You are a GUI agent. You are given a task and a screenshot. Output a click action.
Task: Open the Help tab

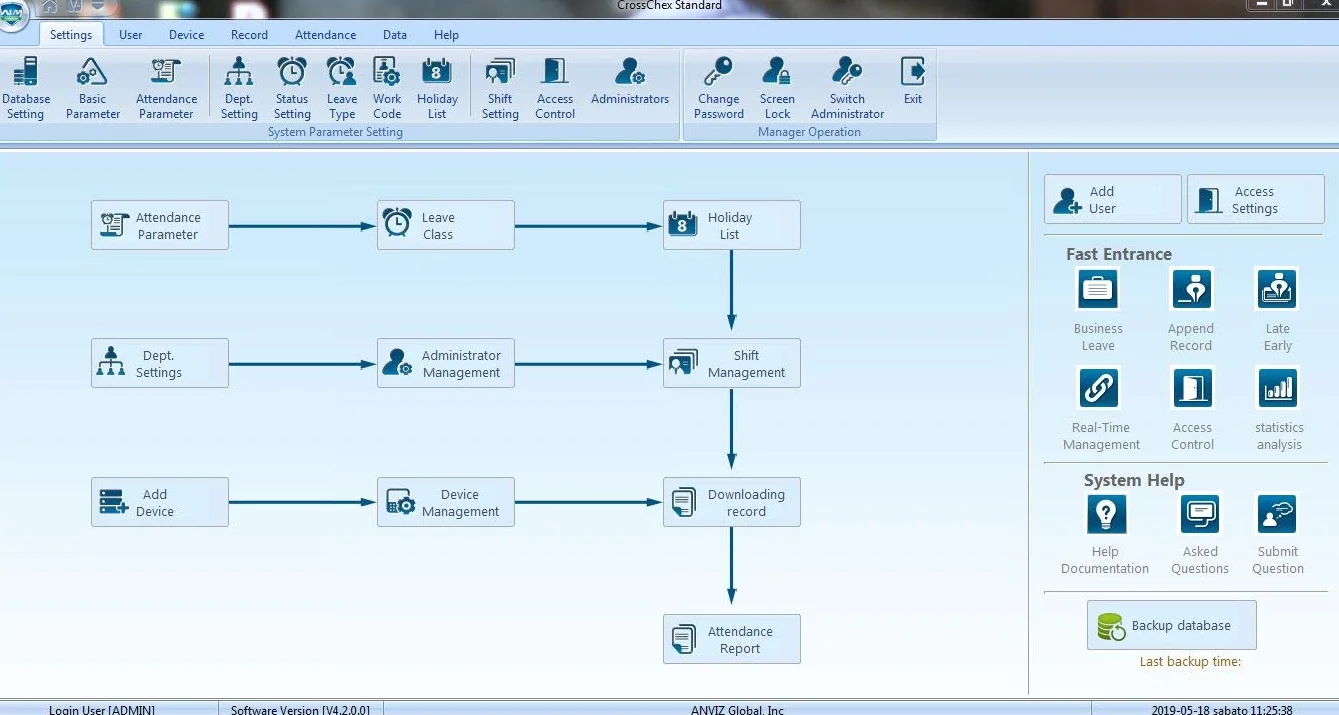[x=446, y=34]
